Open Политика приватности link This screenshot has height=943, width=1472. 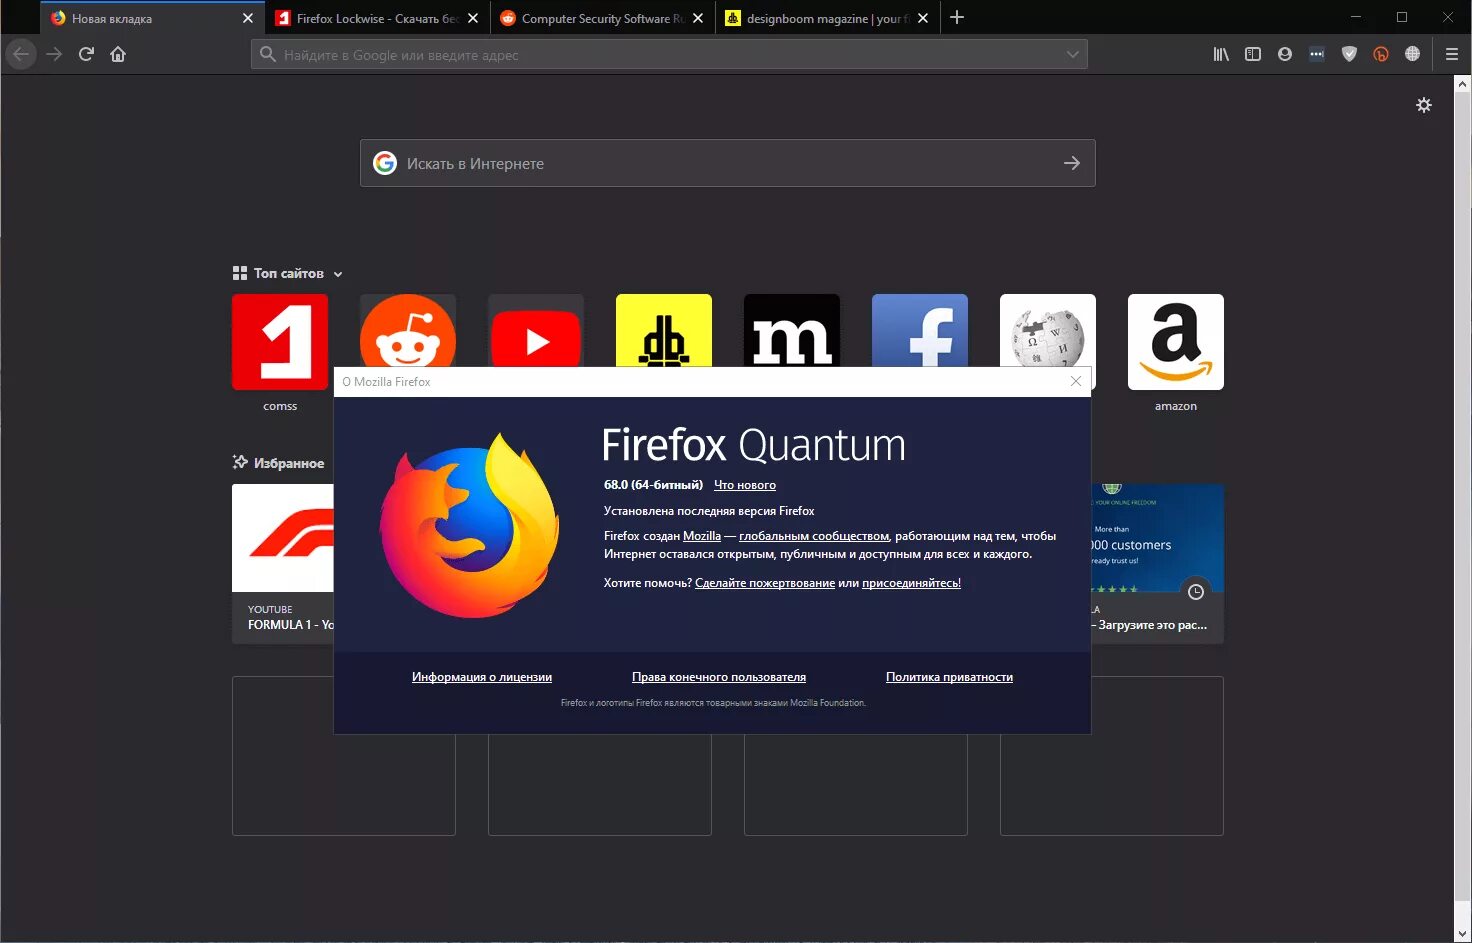tap(949, 677)
